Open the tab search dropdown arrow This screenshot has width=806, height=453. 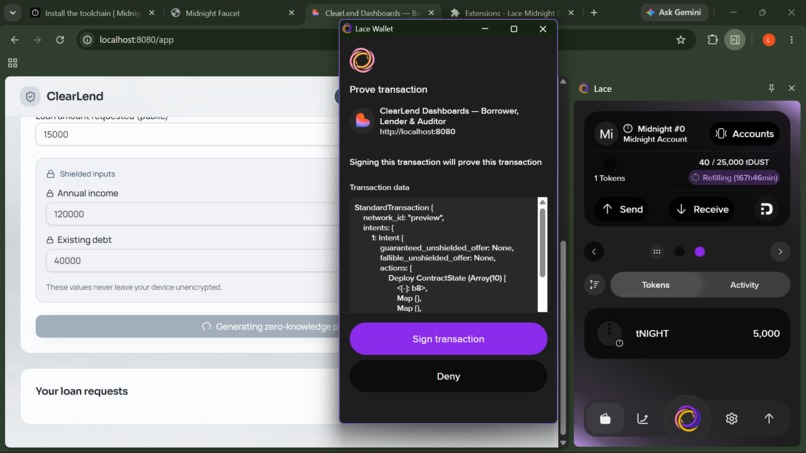(12, 13)
